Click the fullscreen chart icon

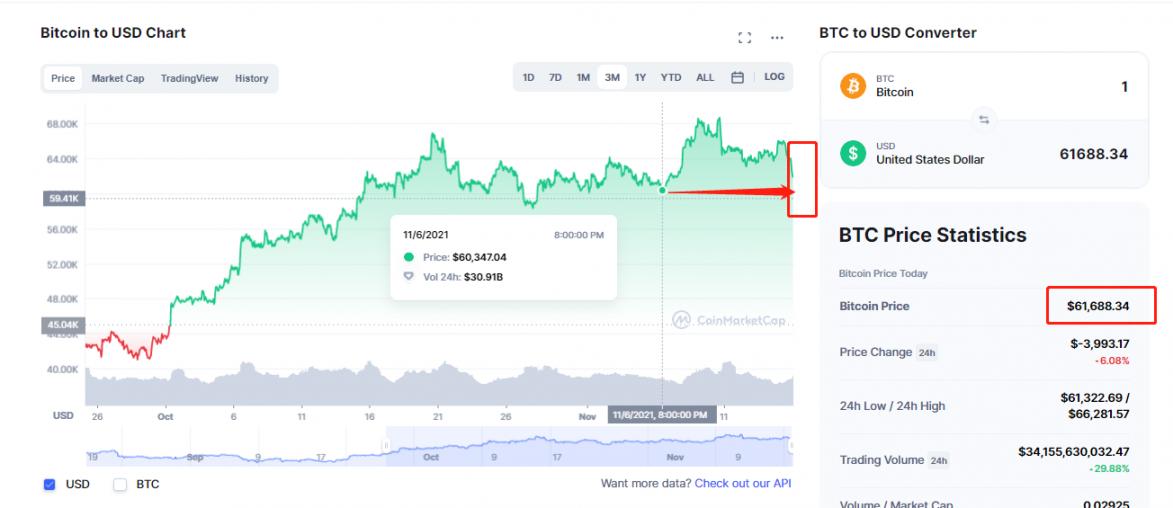[x=744, y=38]
